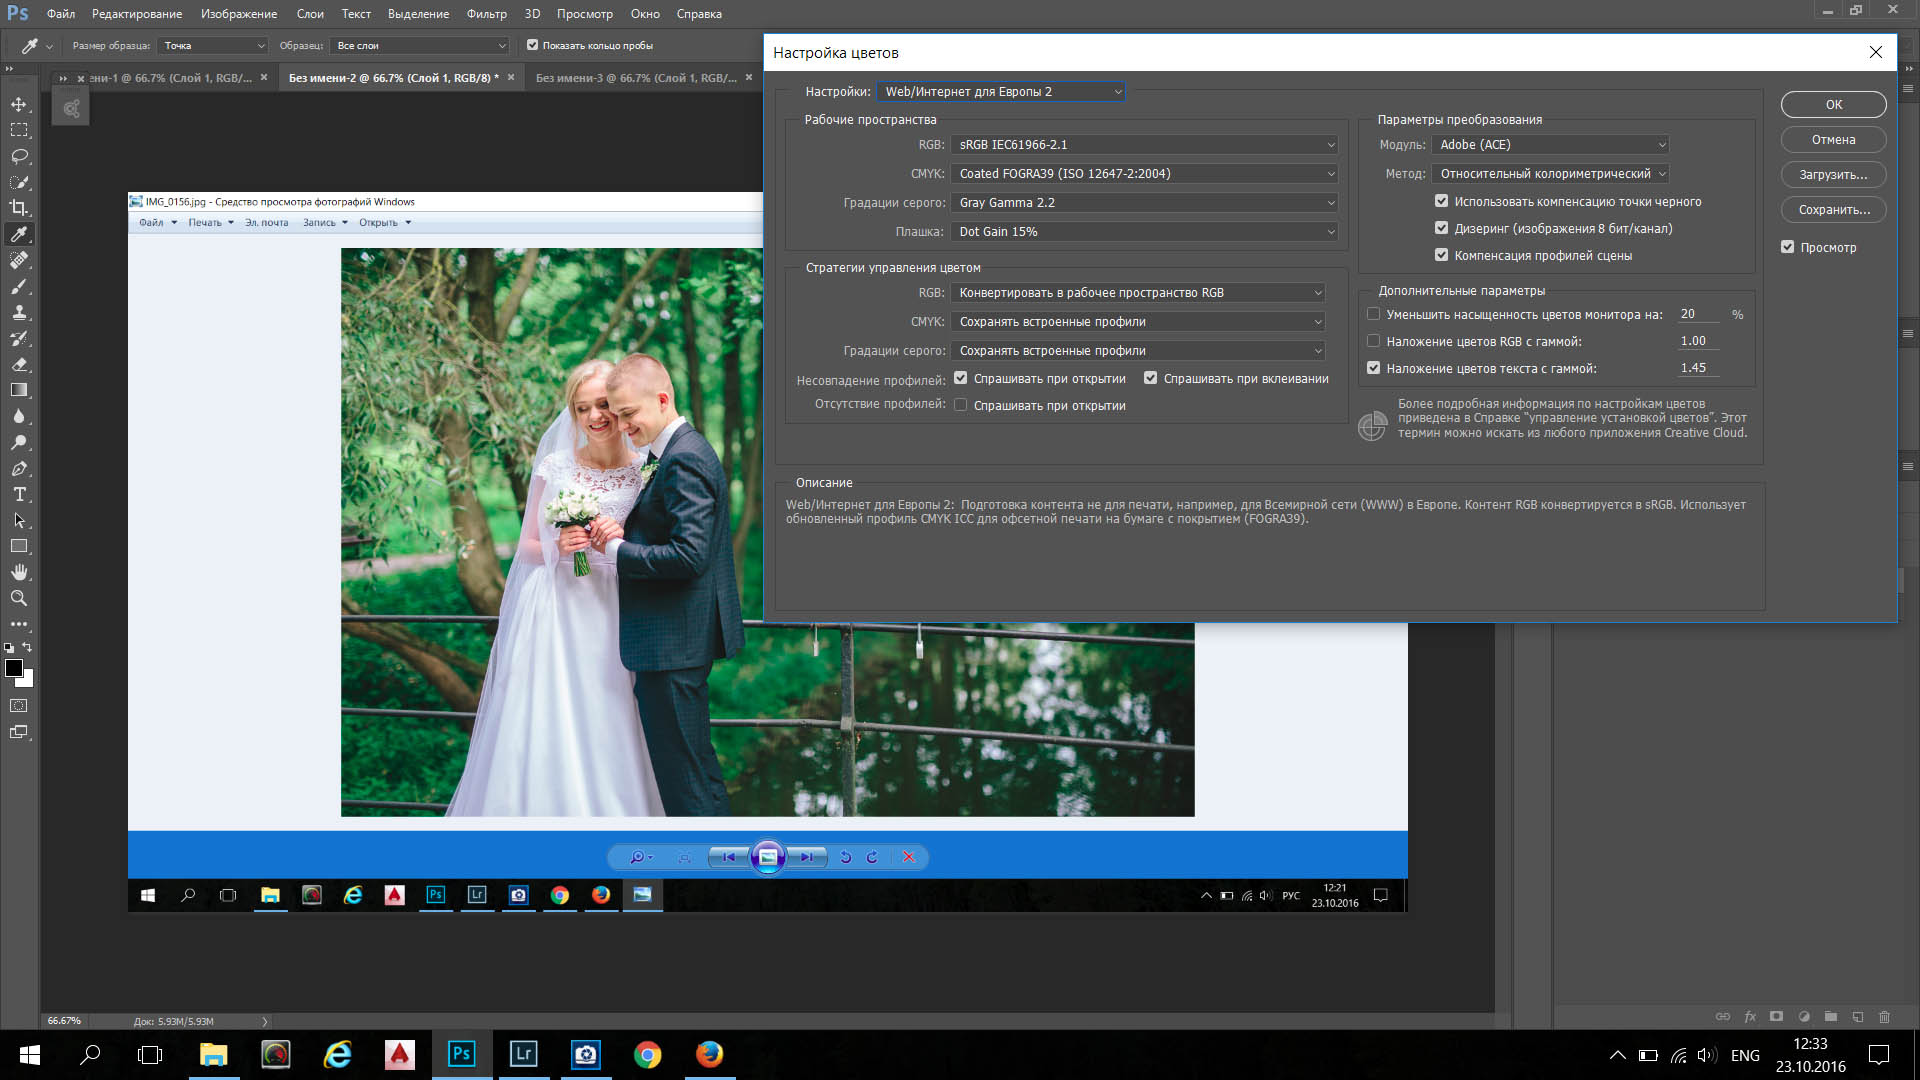This screenshot has width=1920, height=1080.
Task: Select the Lasso tool
Action: 19,156
